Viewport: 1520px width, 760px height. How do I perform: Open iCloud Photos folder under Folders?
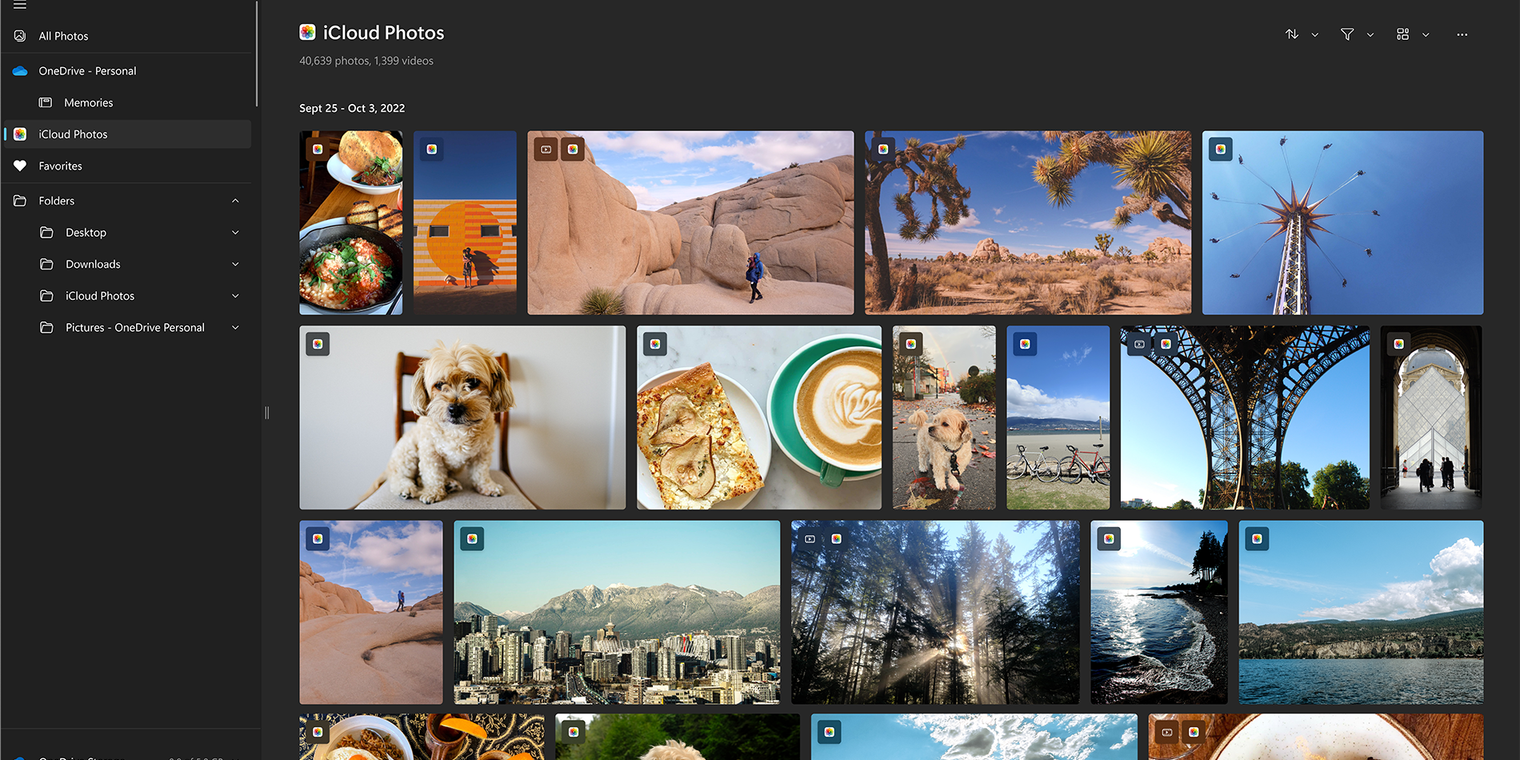click(128, 296)
